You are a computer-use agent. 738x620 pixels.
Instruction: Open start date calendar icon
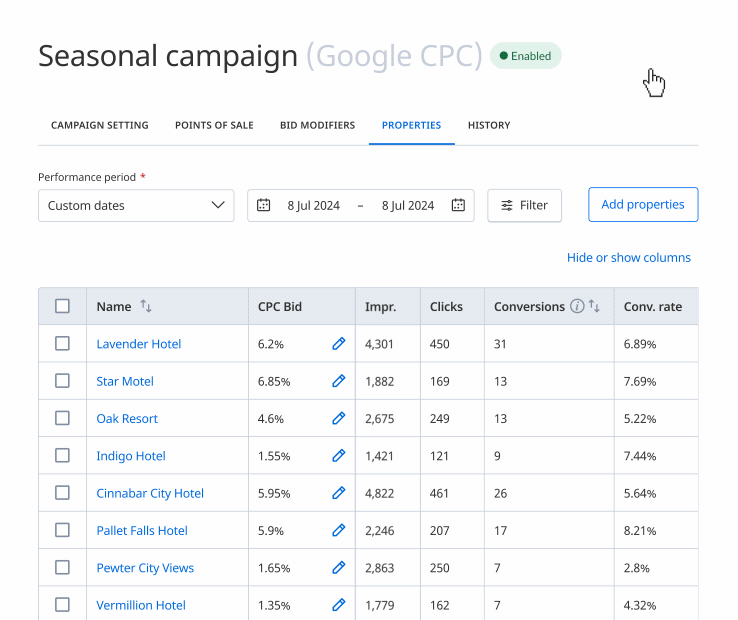tap(264, 206)
